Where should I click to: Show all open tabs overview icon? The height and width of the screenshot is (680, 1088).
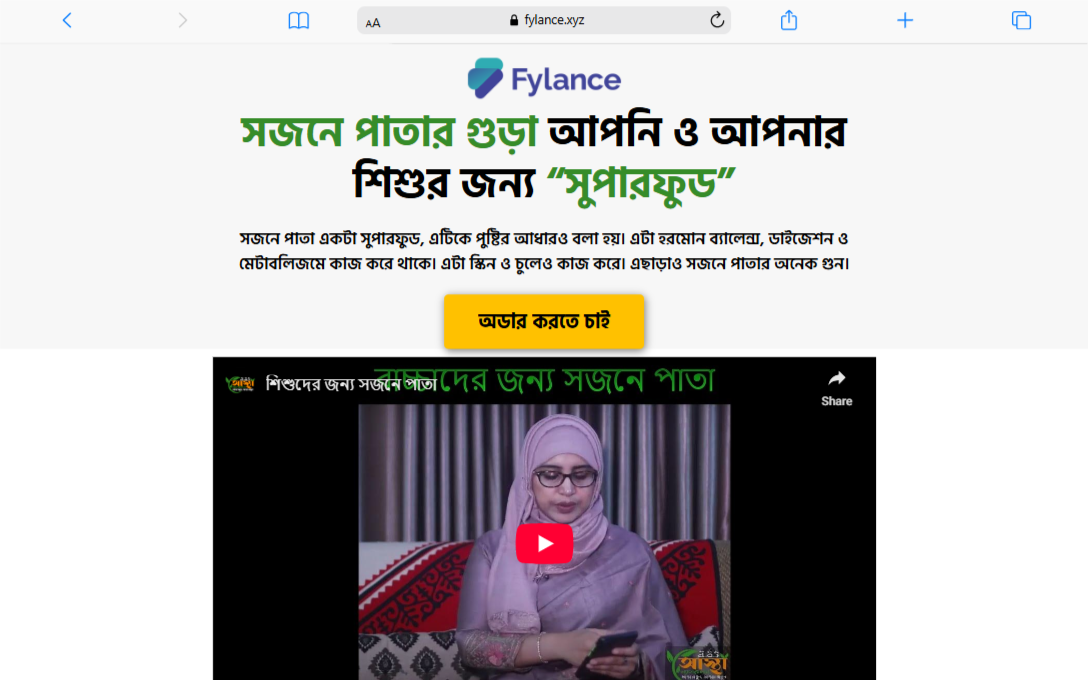(1021, 20)
